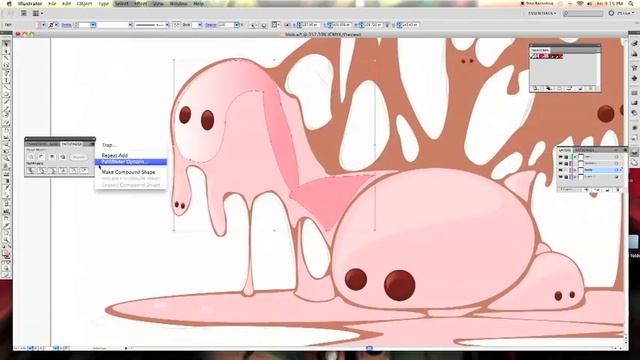Apply the Trim pathfinder icon
Image resolution: width=640 pixels, height=360 pixels.
tap(41, 171)
